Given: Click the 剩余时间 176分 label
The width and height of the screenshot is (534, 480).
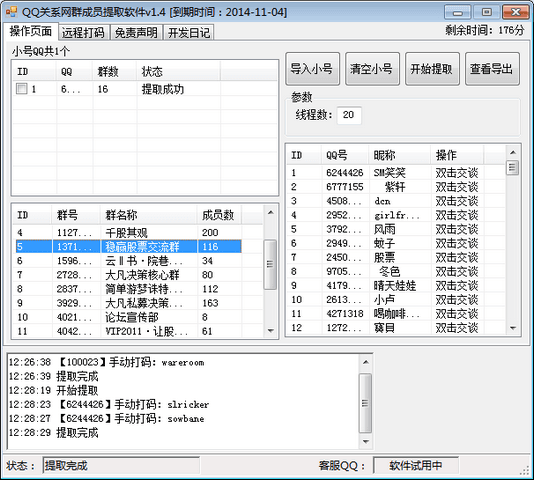Looking at the screenshot, I should click(485, 30).
